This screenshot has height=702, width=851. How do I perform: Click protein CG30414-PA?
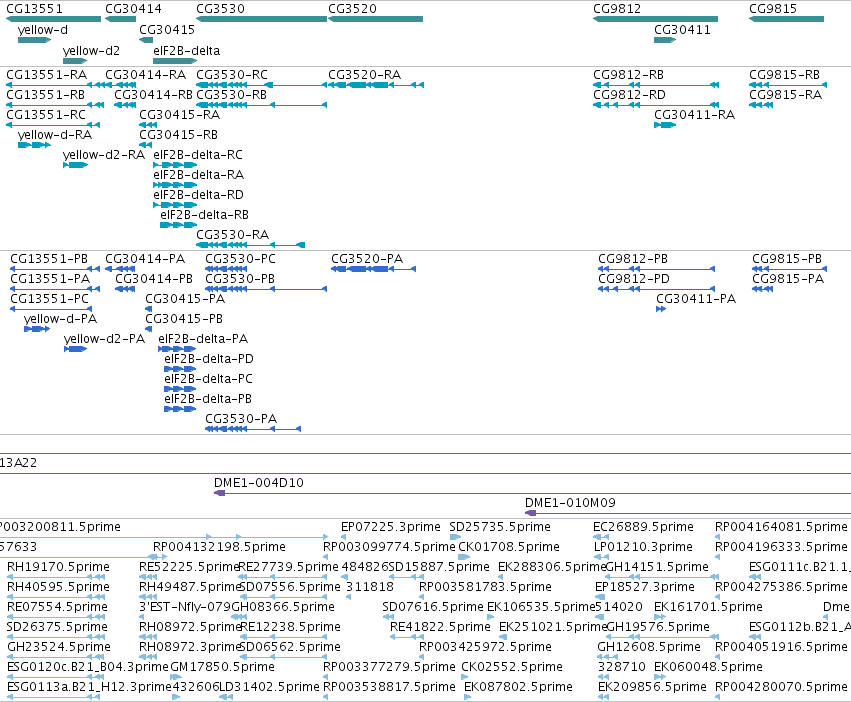[x=120, y=269]
